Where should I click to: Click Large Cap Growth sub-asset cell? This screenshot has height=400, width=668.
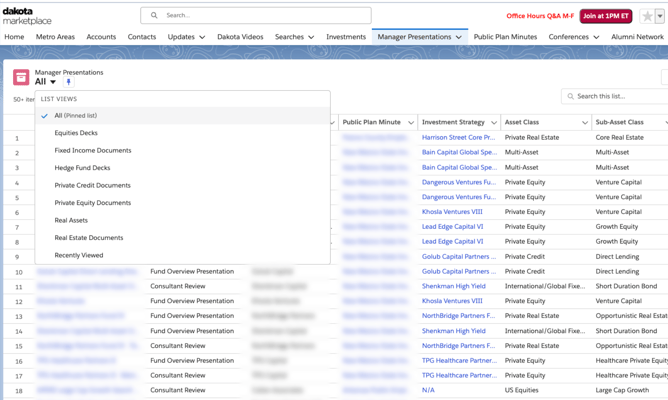(622, 390)
